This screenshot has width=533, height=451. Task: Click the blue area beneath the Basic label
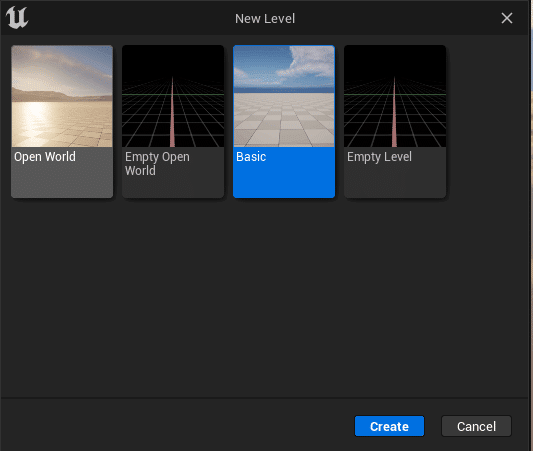tap(284, 182)
